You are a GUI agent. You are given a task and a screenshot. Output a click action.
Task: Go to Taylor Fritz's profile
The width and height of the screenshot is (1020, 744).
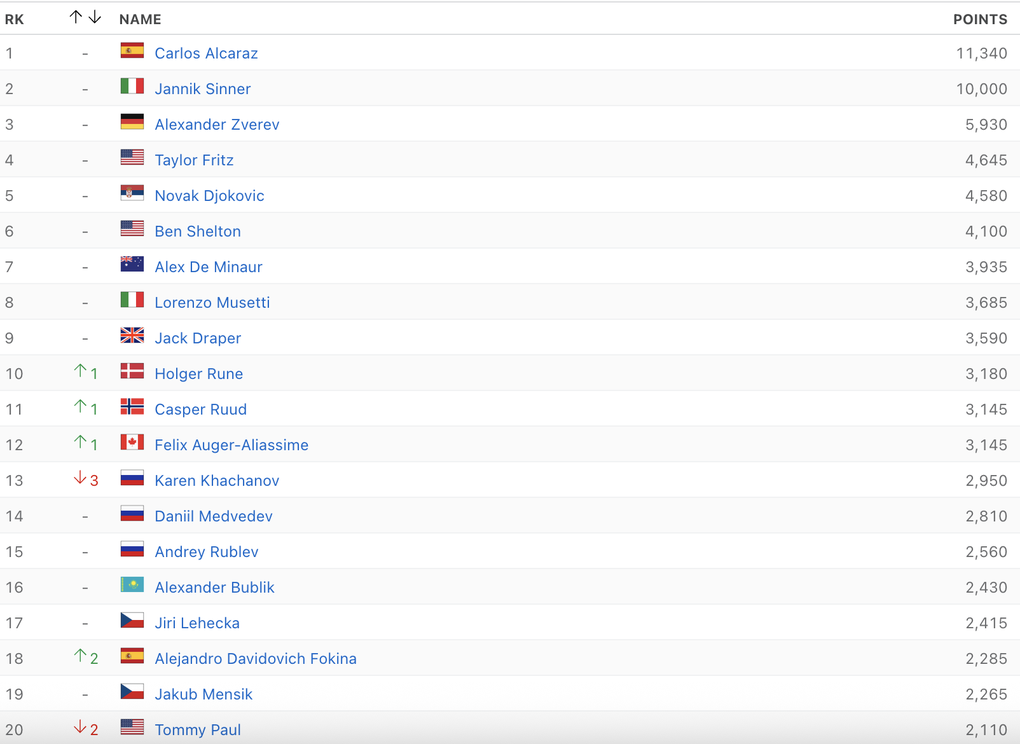[194, 160]
